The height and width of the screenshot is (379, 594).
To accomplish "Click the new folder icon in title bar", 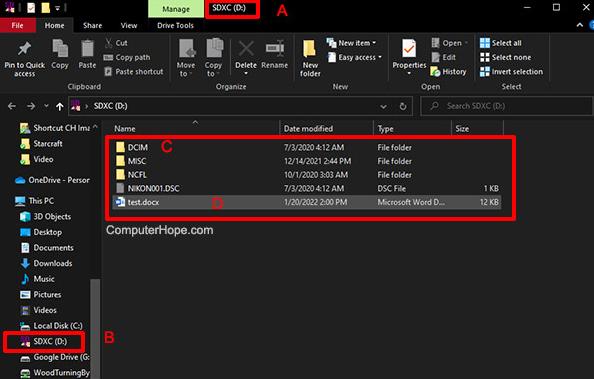I will (x=45, y=8).
